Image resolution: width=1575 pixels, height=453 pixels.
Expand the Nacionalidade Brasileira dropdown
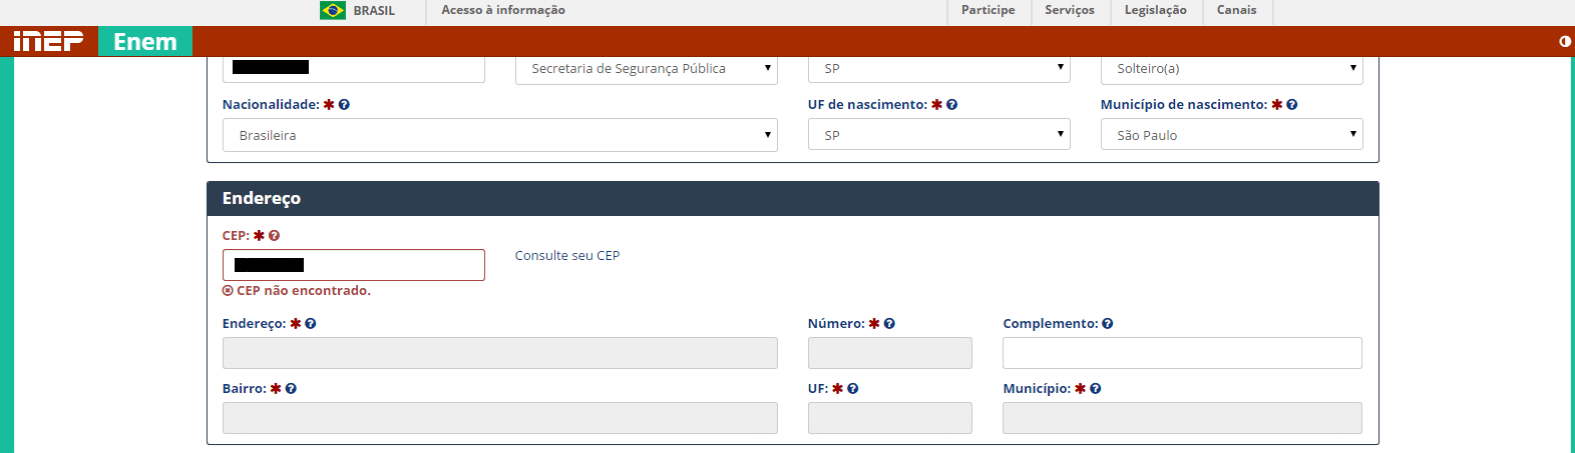click(x=500, y=135)
